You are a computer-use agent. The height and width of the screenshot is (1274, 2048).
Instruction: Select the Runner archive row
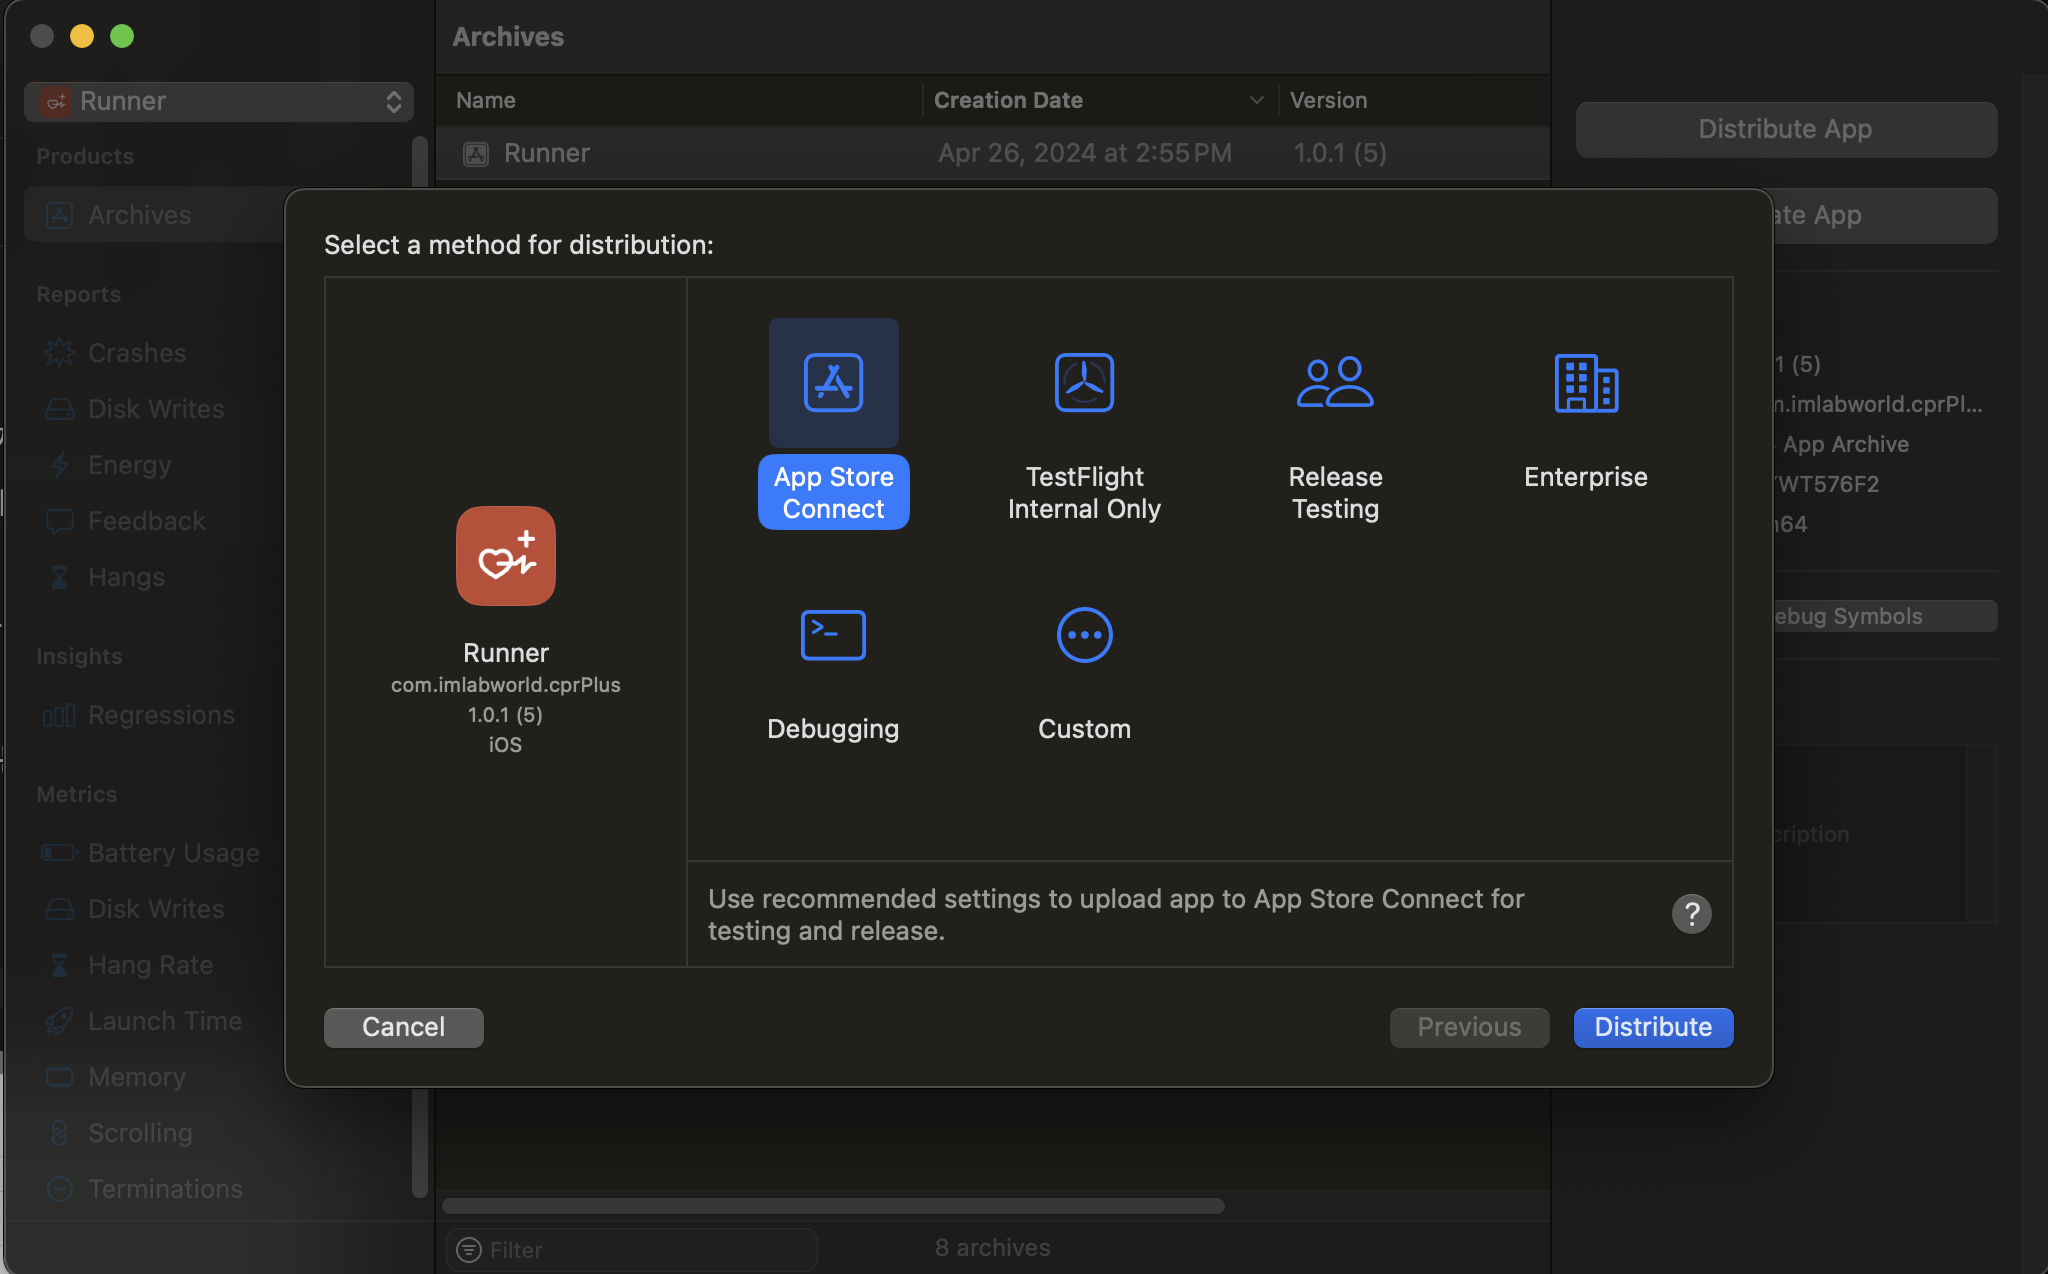994,153
